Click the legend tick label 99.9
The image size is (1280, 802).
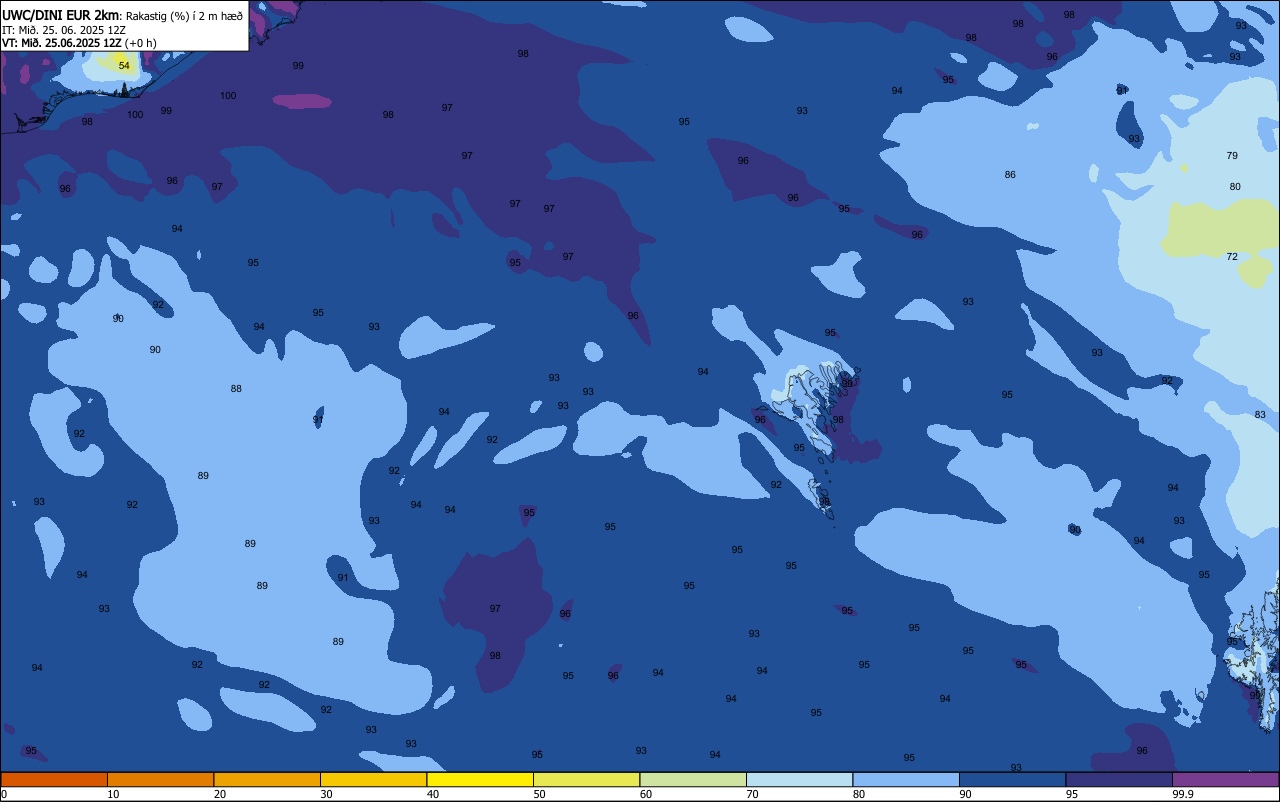coord(1183,794)
